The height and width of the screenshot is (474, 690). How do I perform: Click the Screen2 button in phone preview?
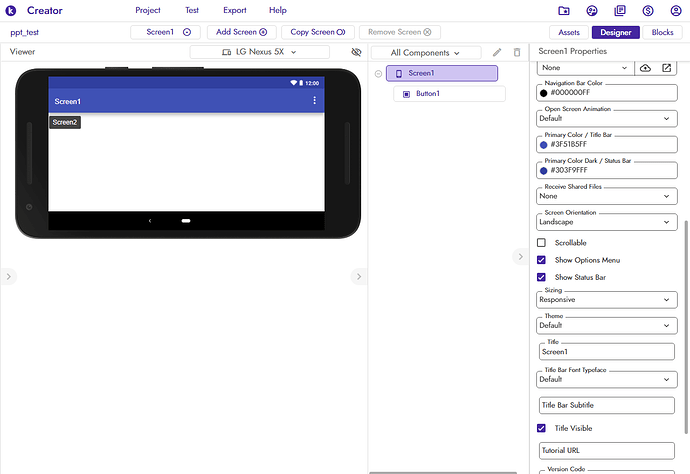pos(65,122)
